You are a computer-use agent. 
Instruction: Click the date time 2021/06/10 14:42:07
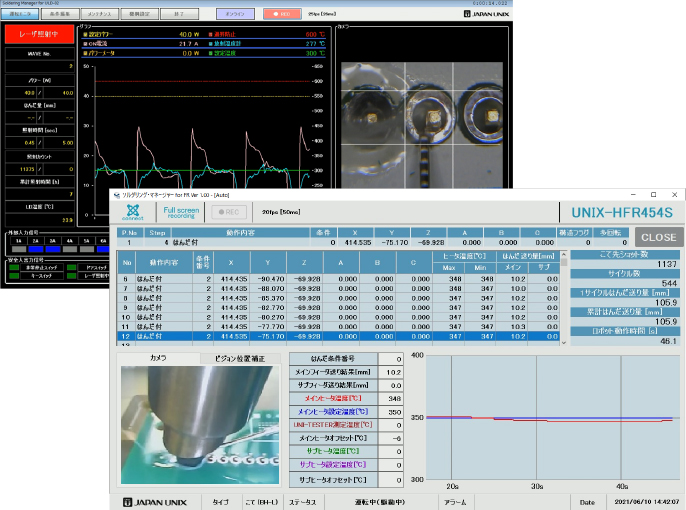pos(647,502)
